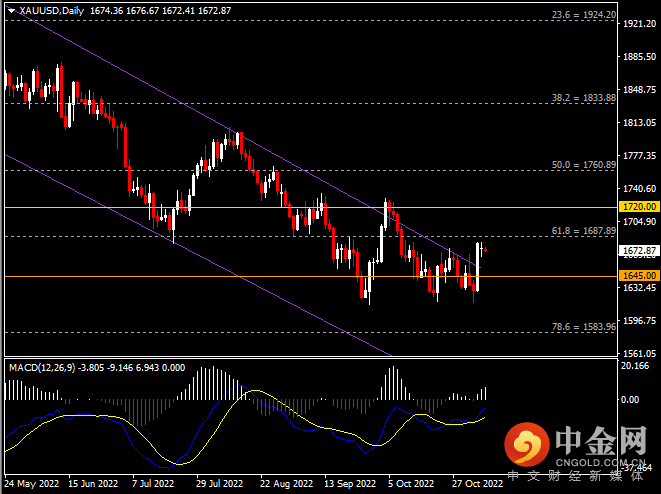The image size is (661, 494).
Task: Click the 50.0 = 1760.89 Fibonacci label
Action: pyautogui.click(x=584, y=165)
